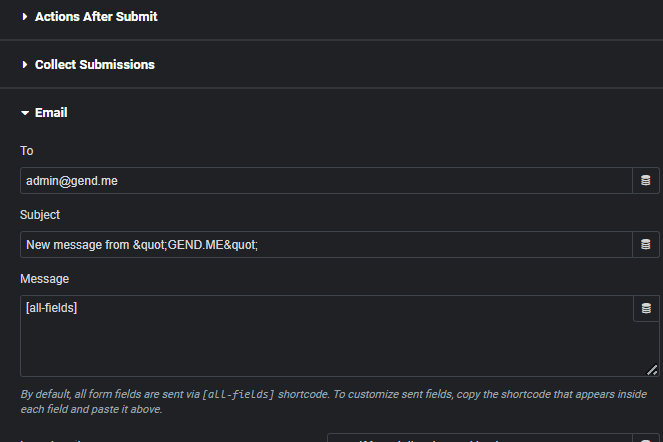663x442 pixels.
Task: Click the admin@gend.me text in To field
Action: coord(72,181)
